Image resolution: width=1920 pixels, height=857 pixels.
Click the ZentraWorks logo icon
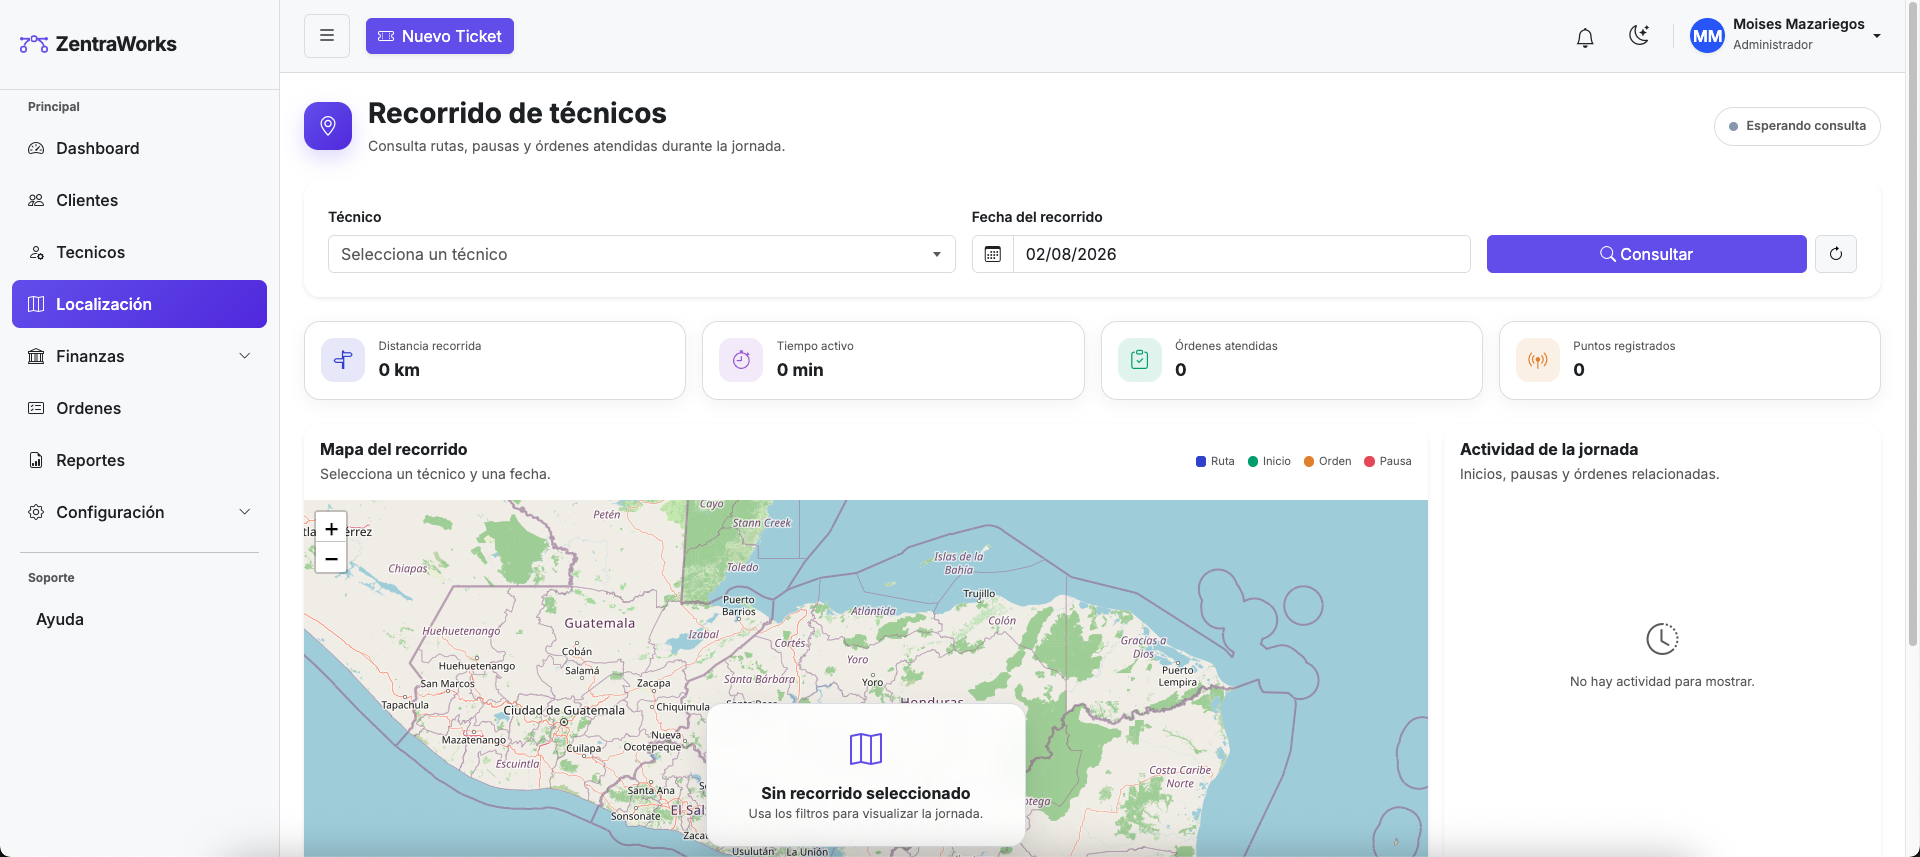tap(34, 44)
